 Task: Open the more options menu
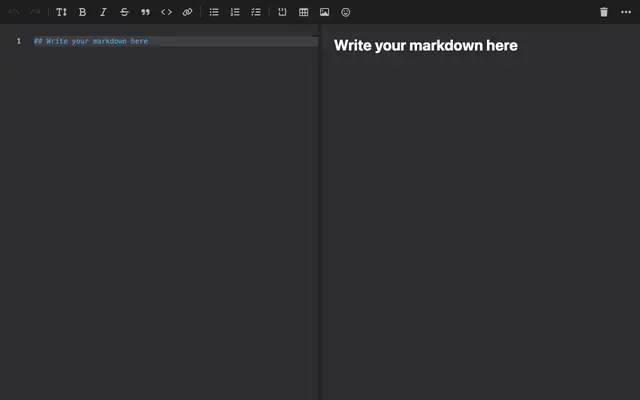point(626,12)
